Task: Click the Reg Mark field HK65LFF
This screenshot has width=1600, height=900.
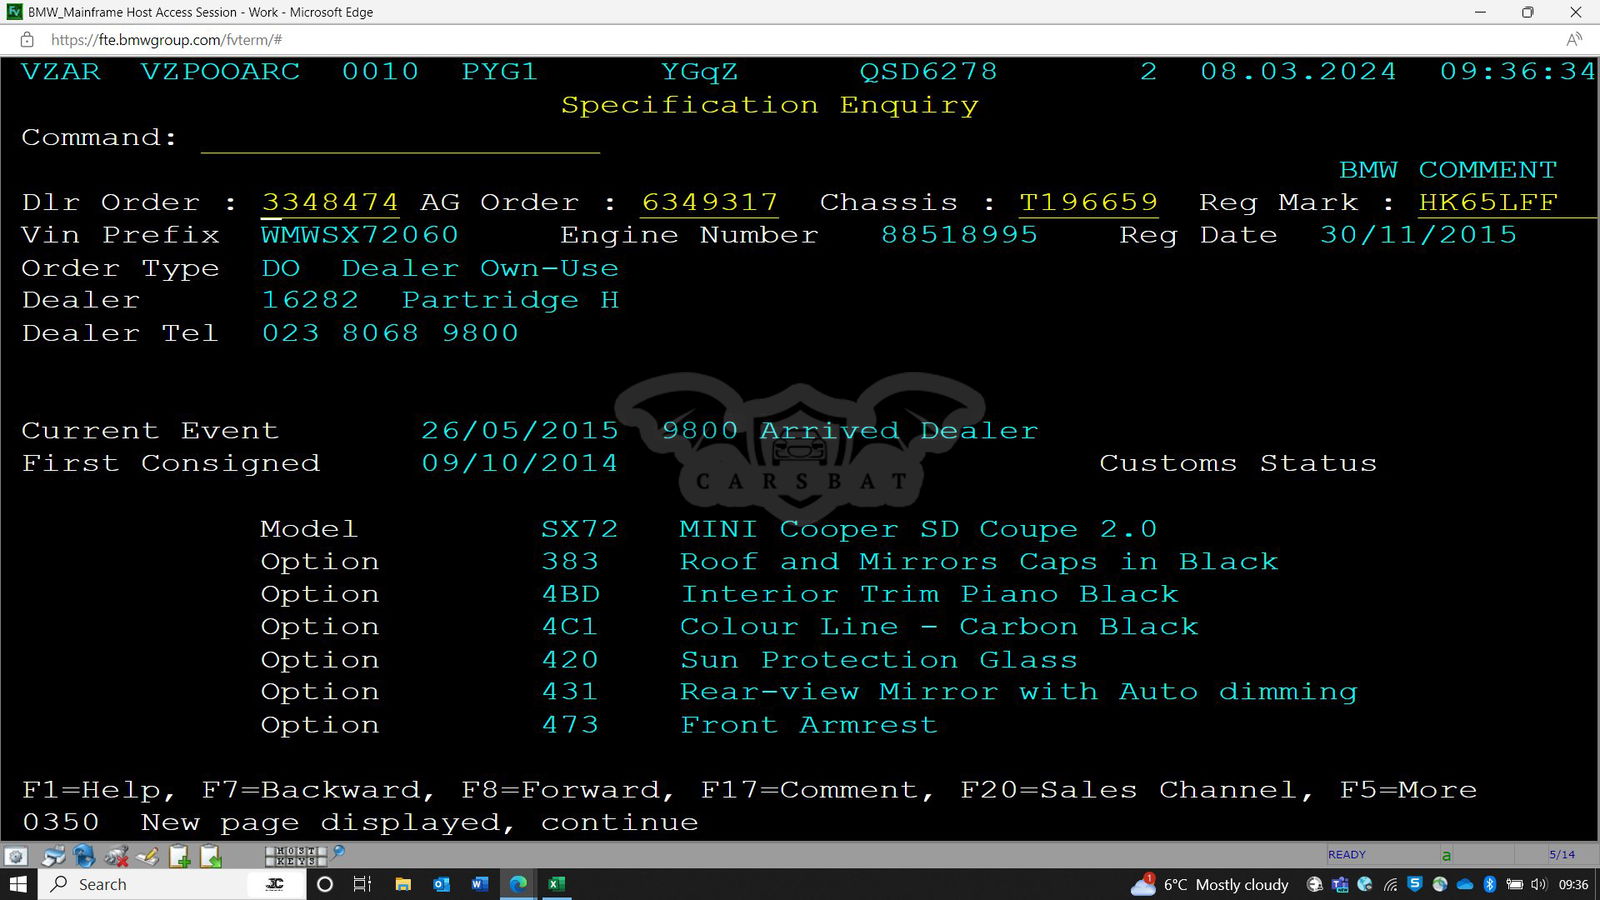Action: pos(1488,202)
